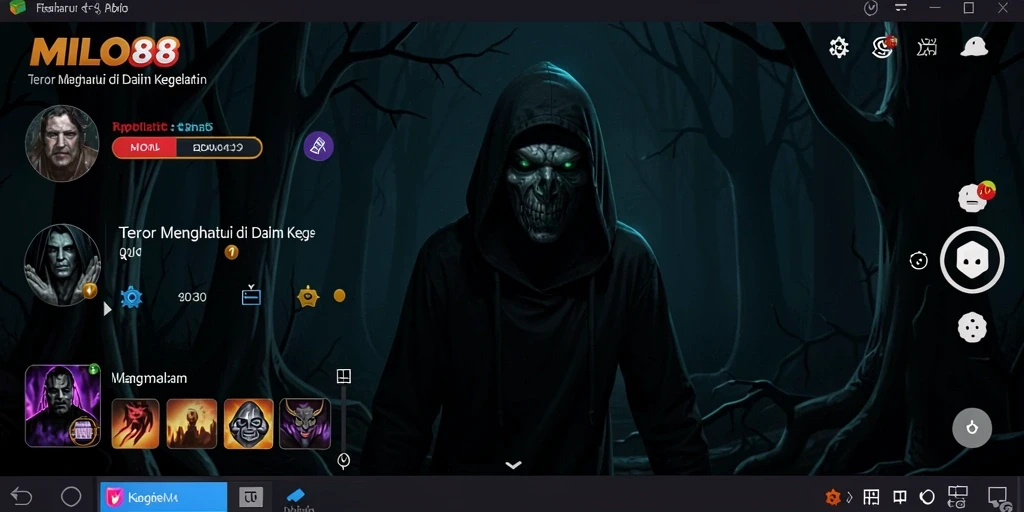Click the green cube app icon in title bar

[x=17, y=8]
